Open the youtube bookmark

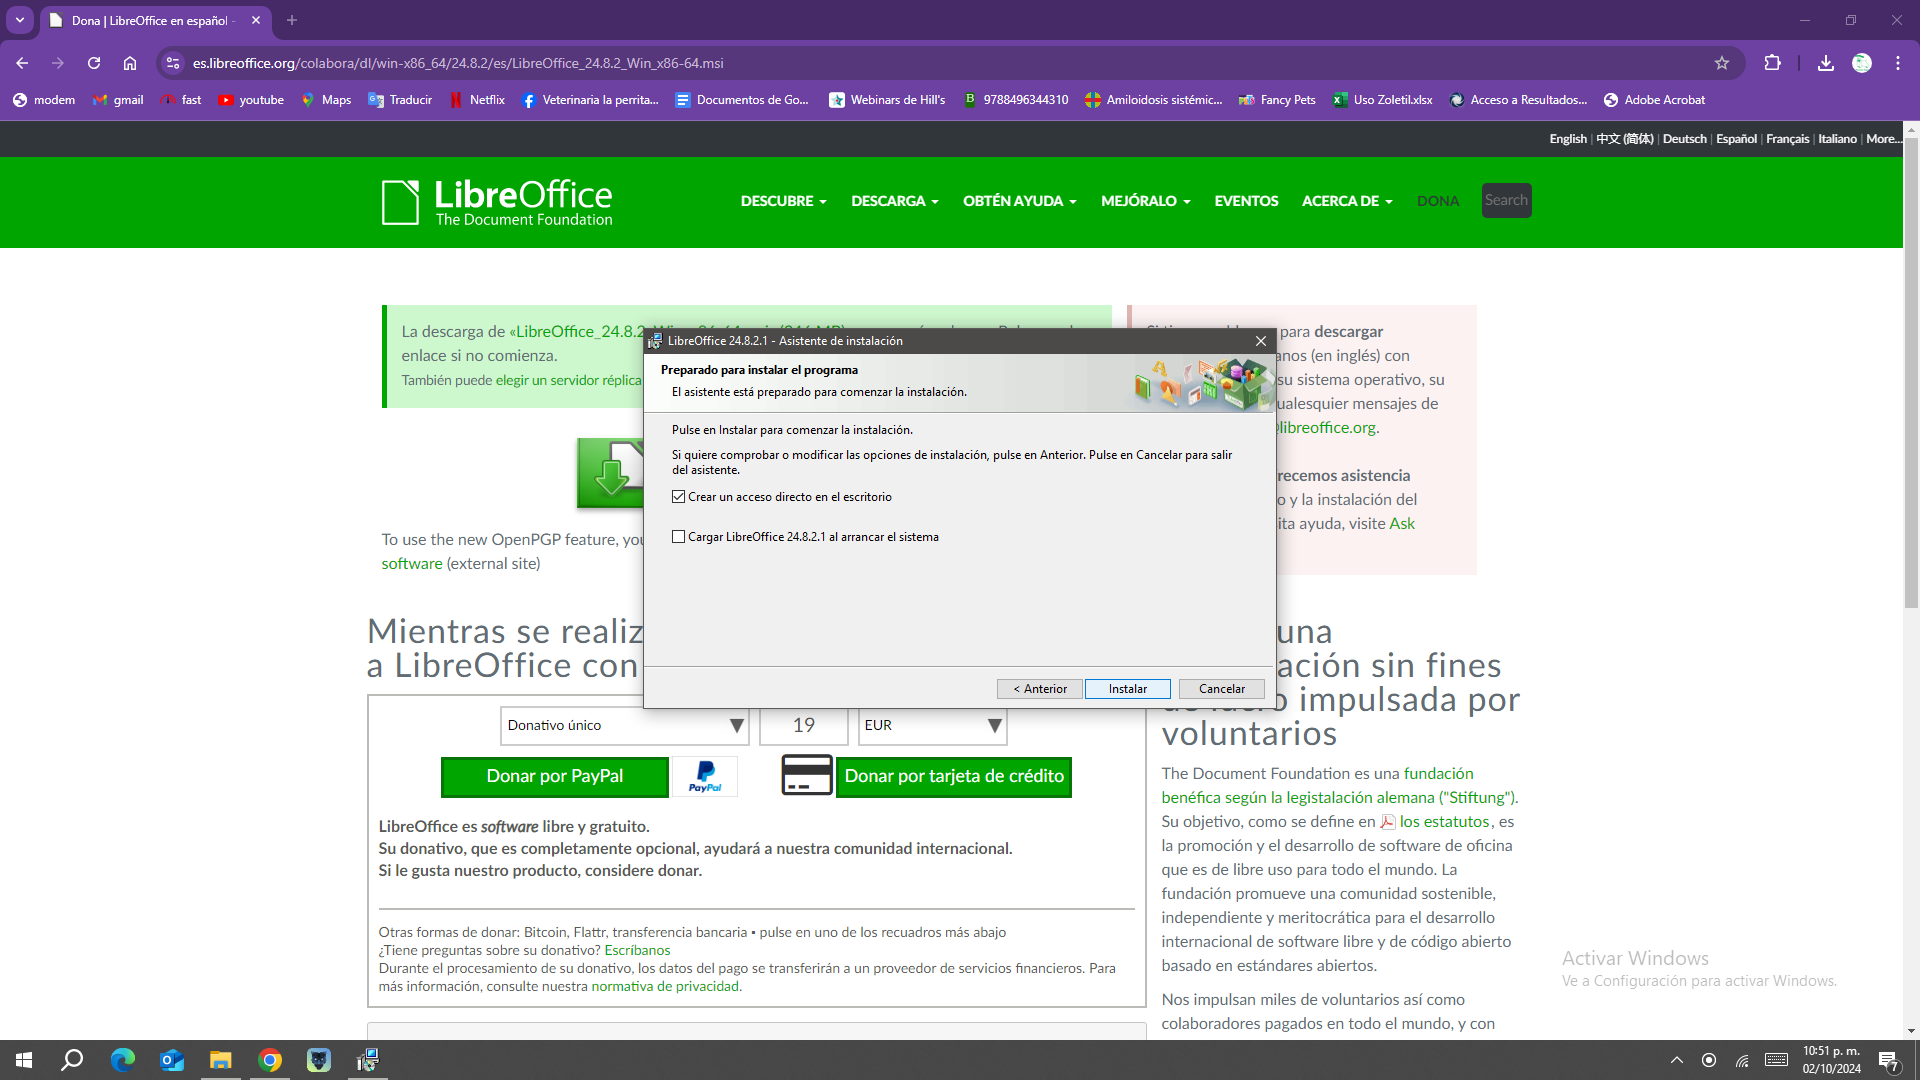[251, 100]
